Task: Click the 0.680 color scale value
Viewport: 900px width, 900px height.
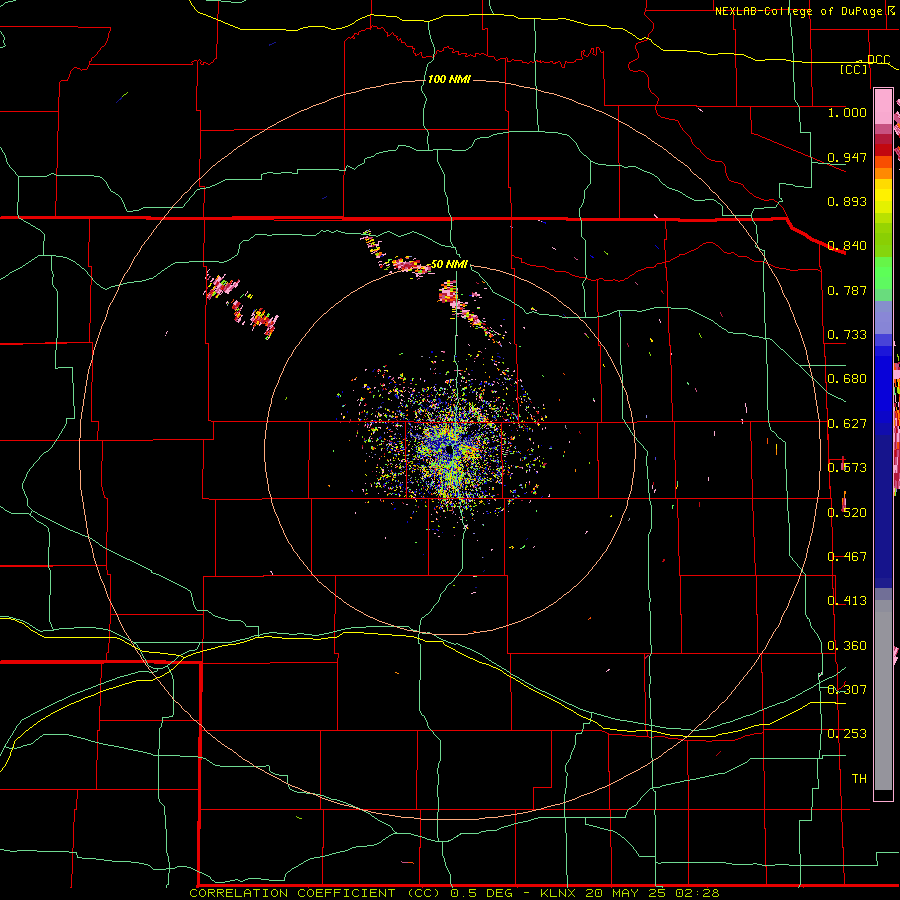Action: point(847,379)
